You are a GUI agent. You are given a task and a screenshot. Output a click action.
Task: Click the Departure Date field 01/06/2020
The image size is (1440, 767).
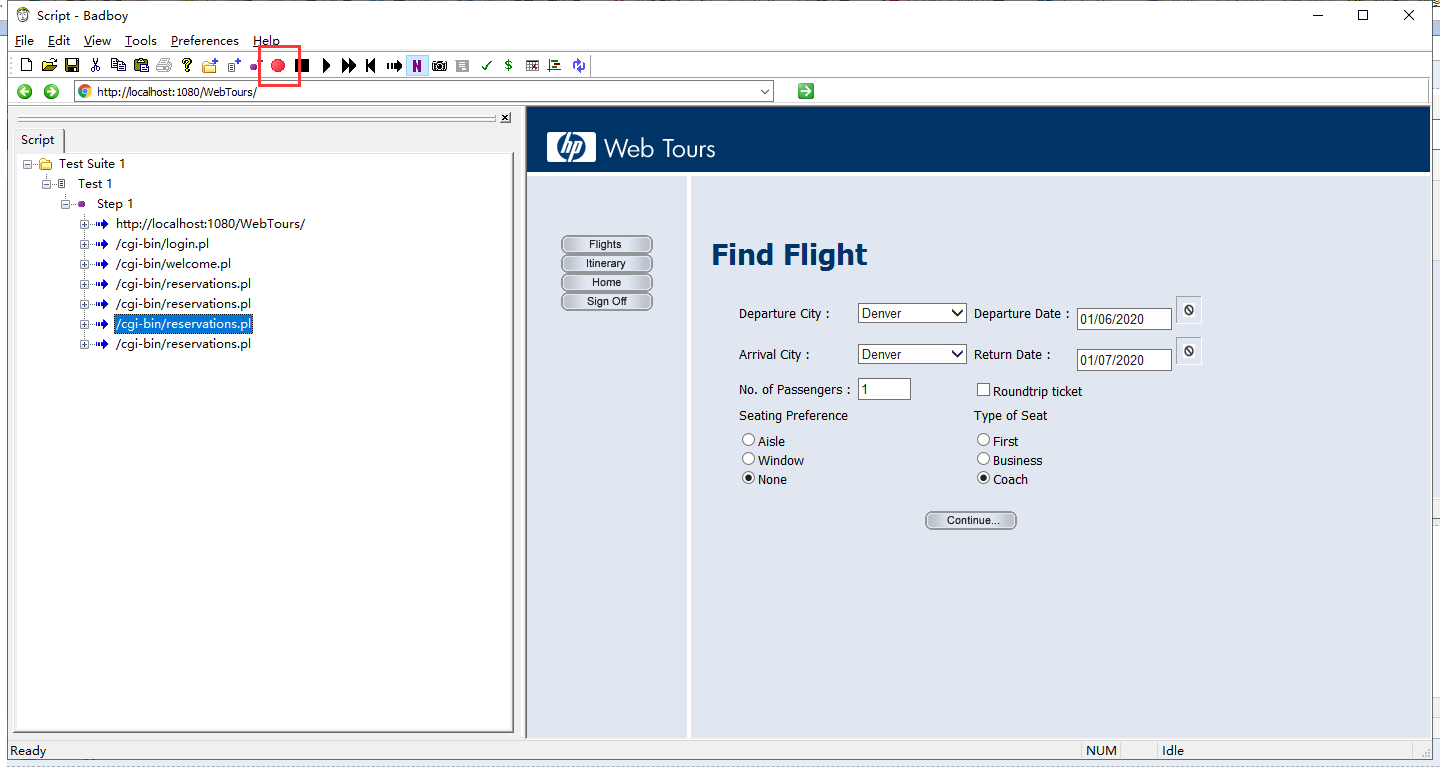1124,319
